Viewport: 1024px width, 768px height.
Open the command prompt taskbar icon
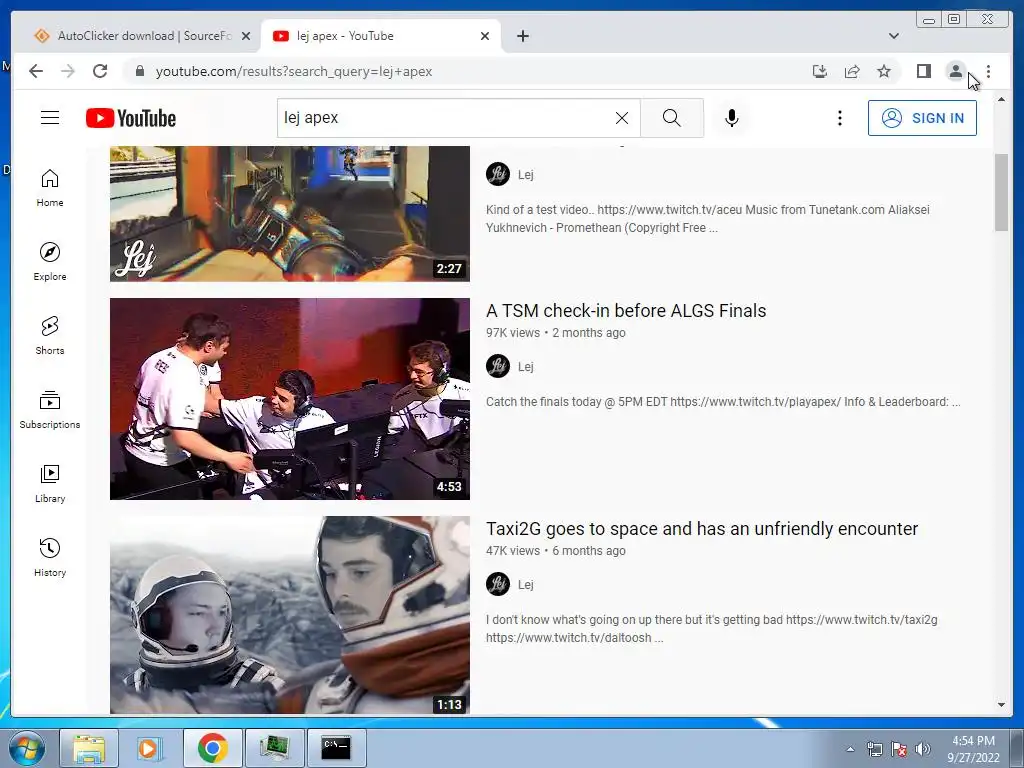coord(336,748)
